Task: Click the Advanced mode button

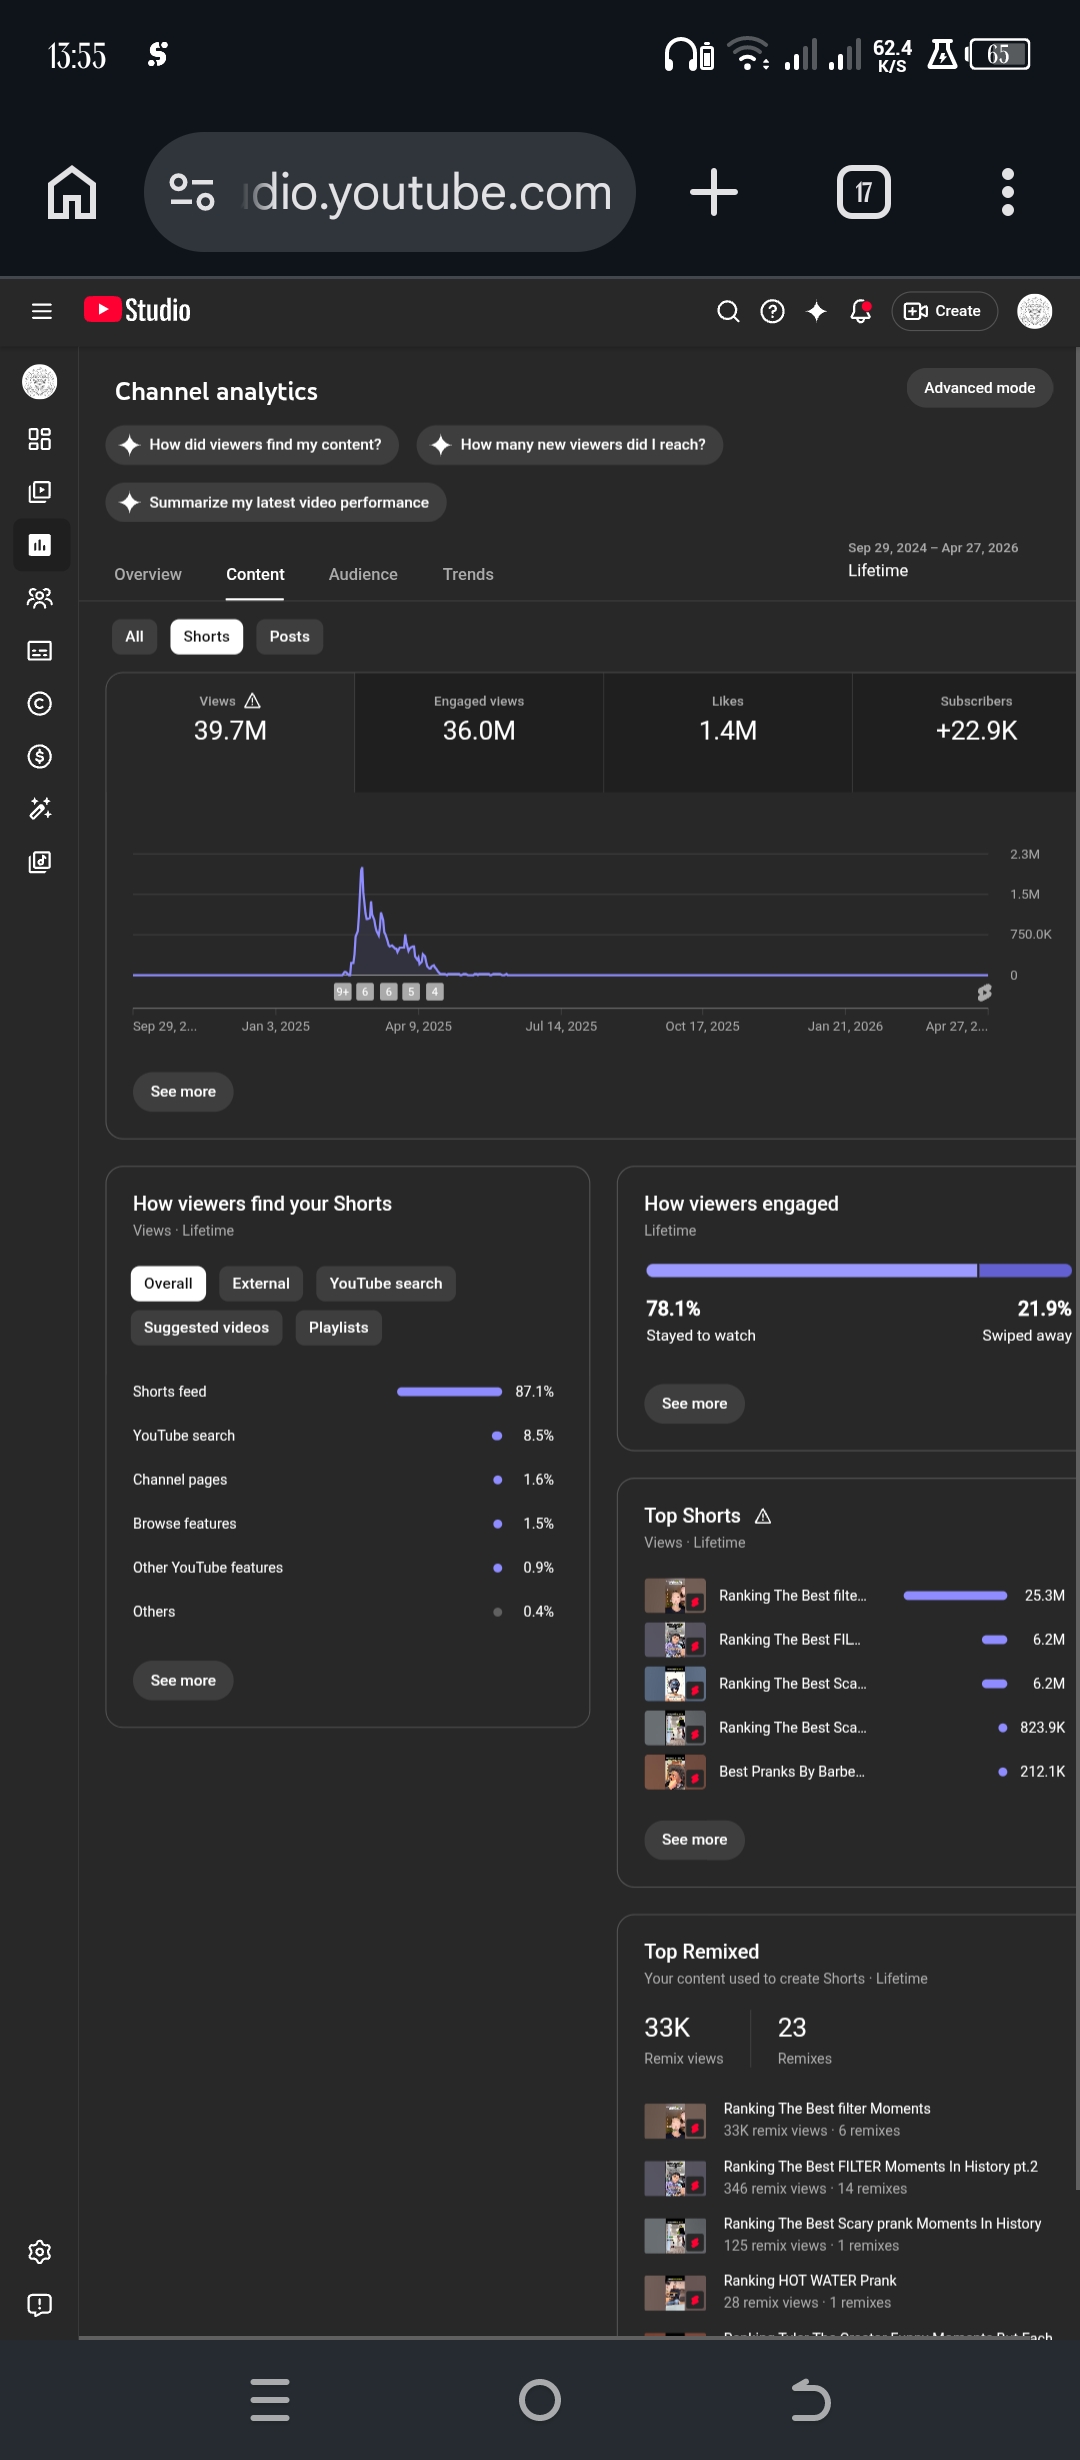Action: [979, 388]
